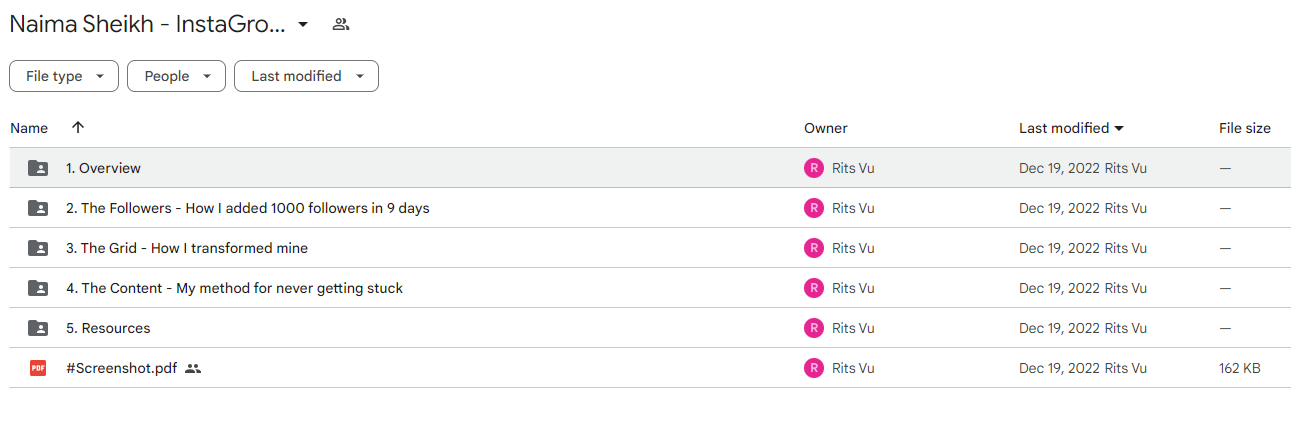Expand the Last modified filter

tap(306, 76)
